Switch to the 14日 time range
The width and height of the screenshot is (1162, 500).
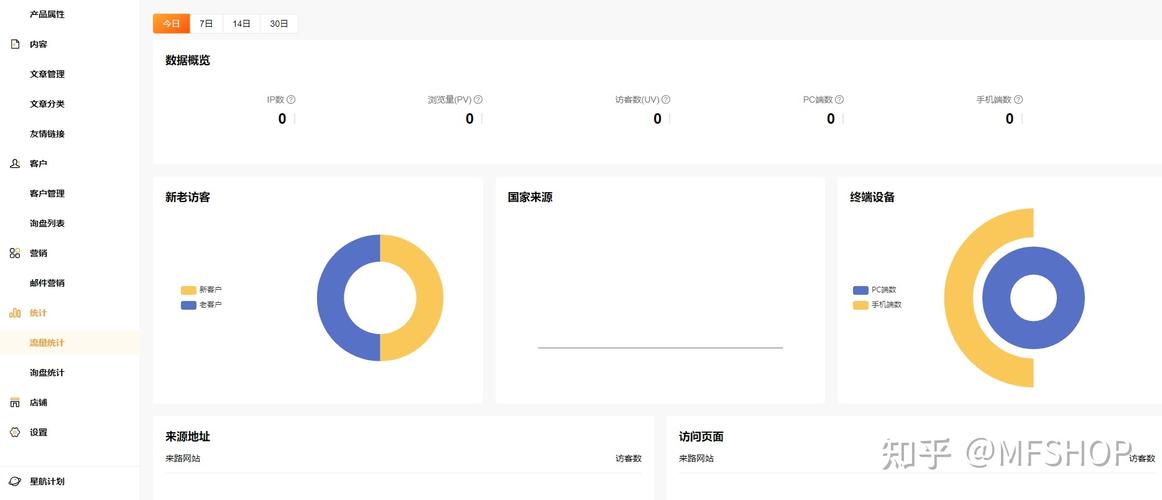pos(242,24)
